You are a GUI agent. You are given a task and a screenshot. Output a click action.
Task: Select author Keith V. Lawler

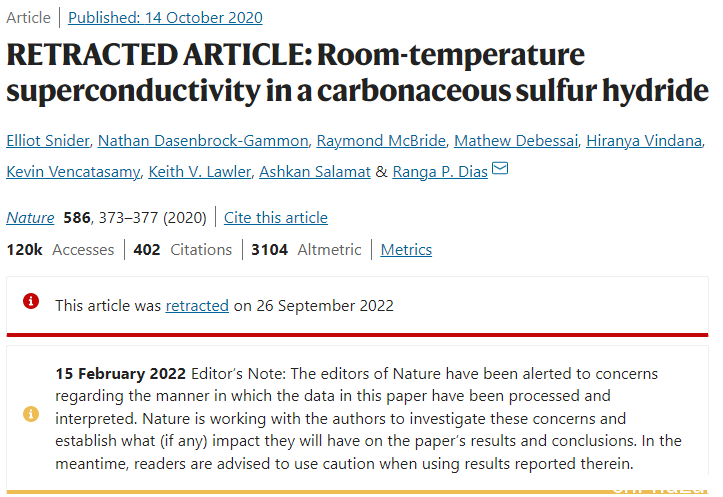coord(200,172)
